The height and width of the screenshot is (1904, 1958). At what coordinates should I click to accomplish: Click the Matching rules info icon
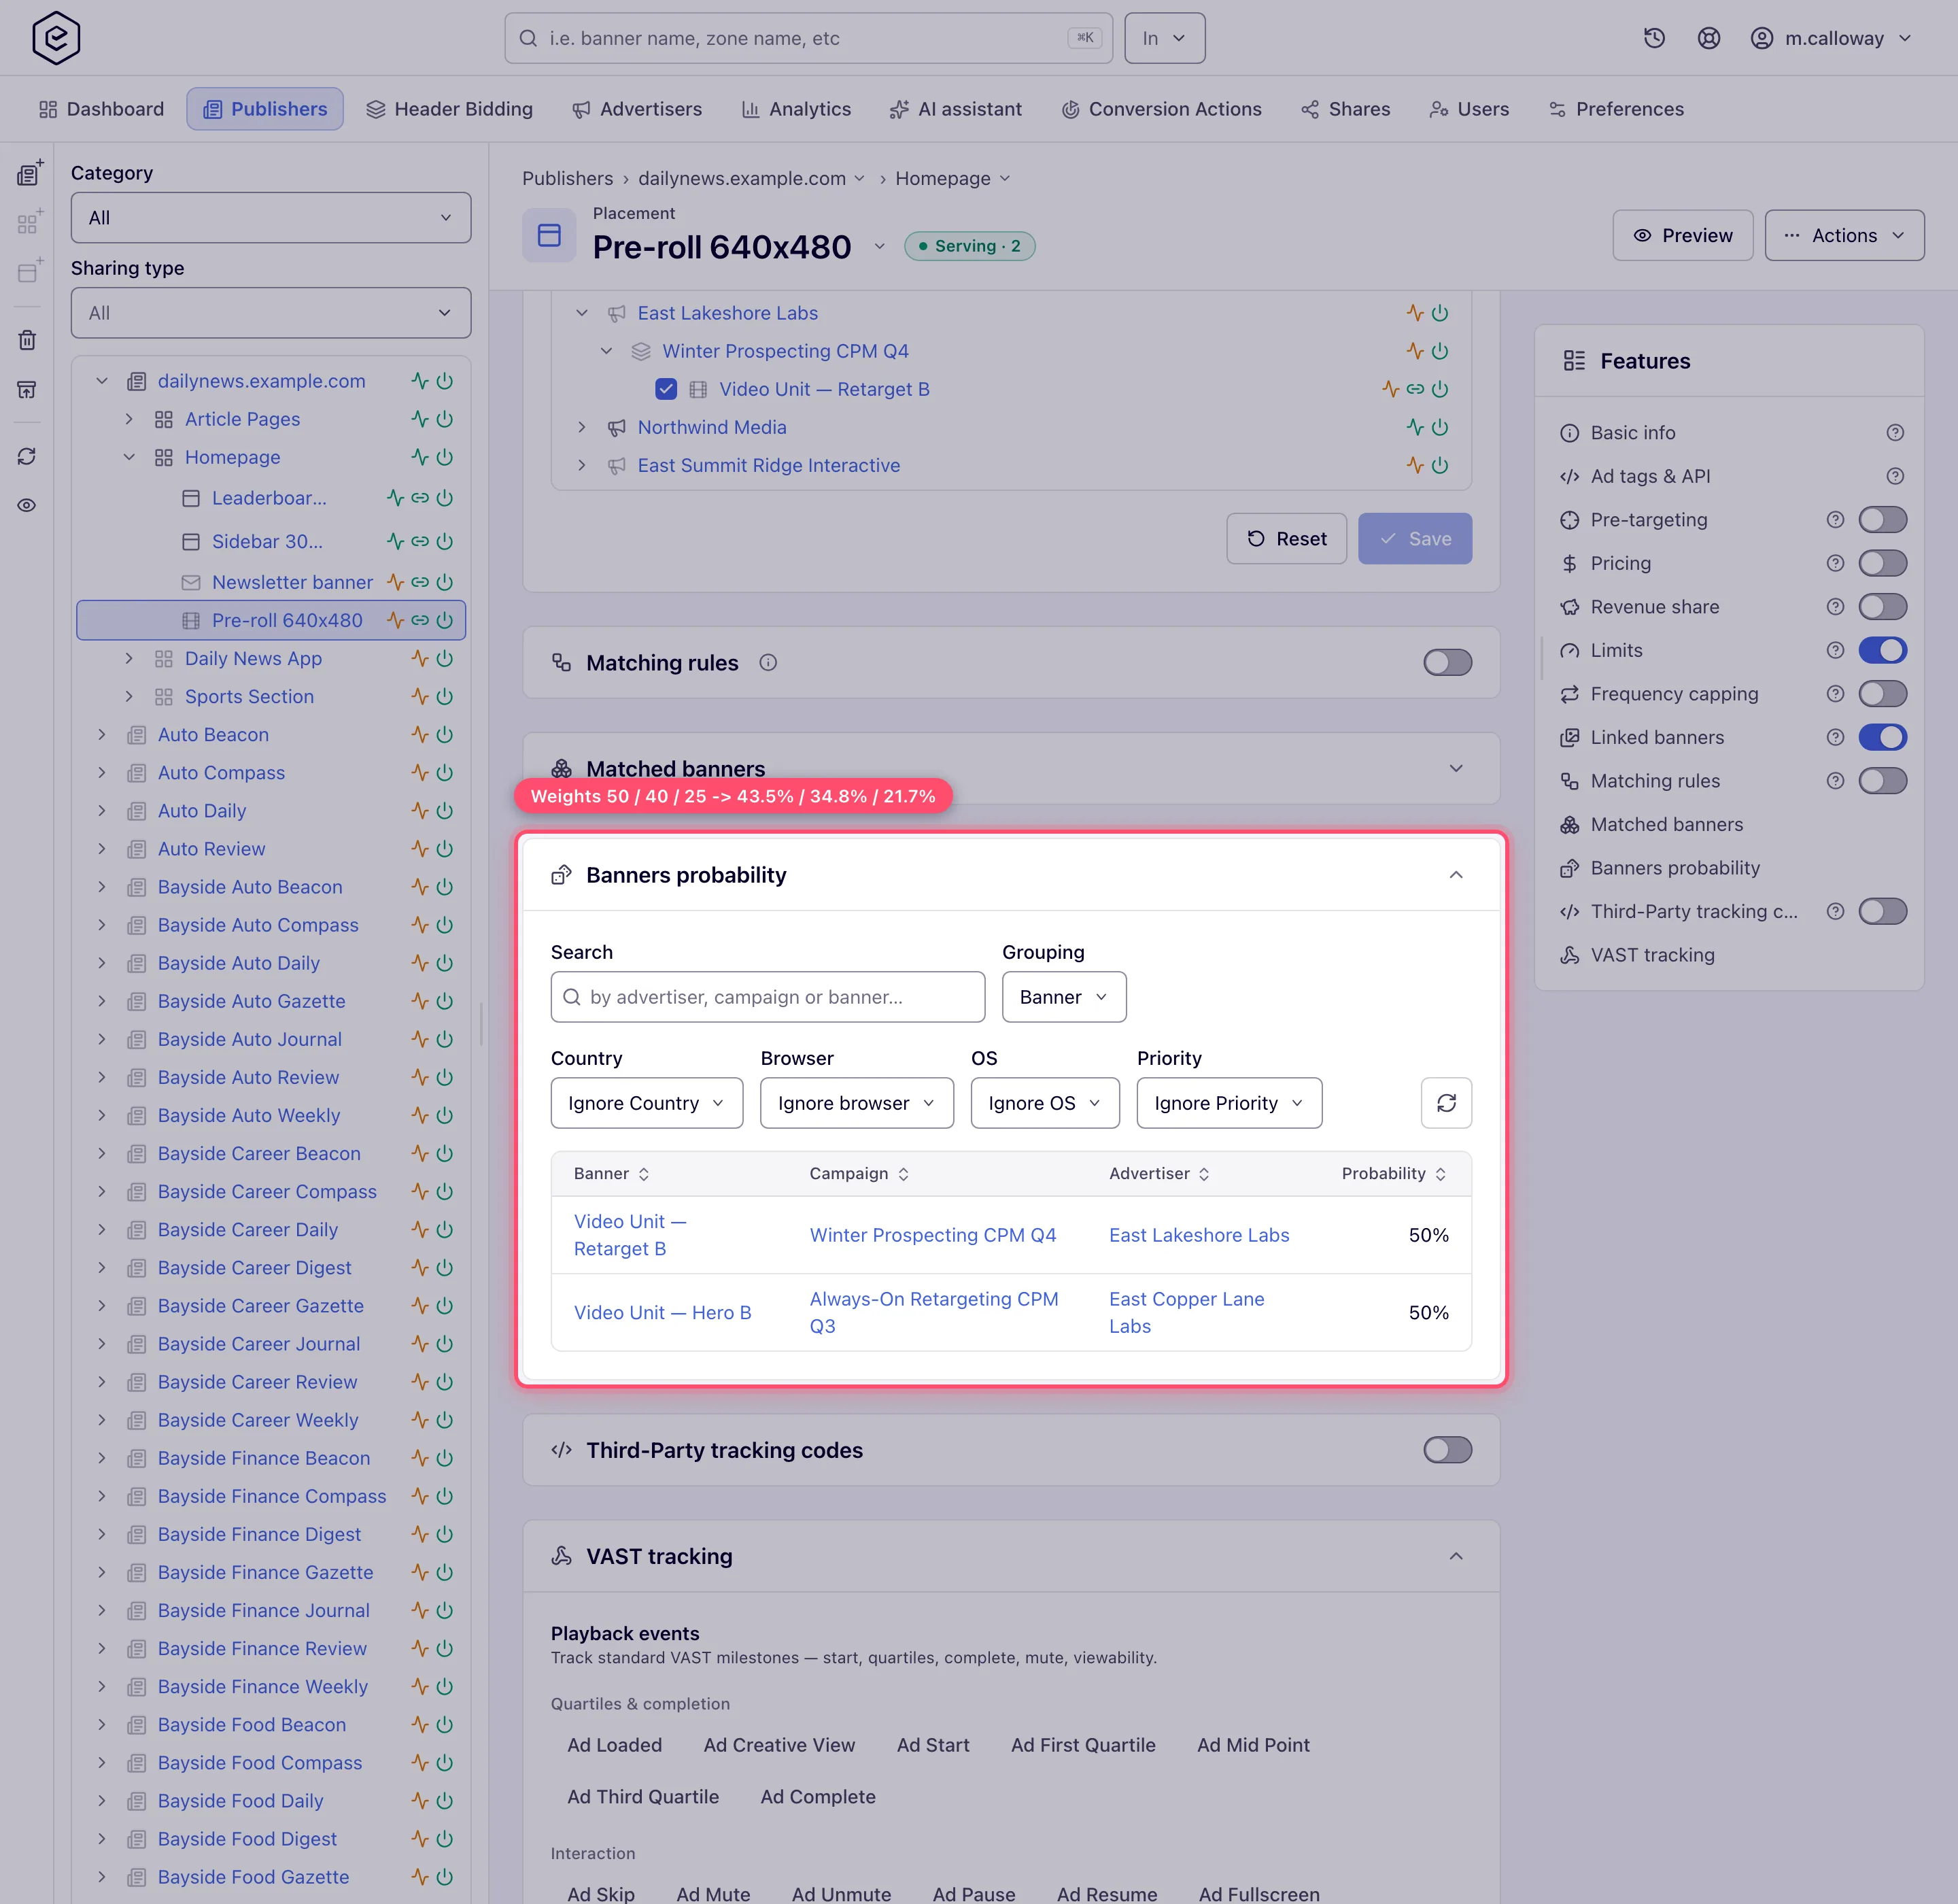(x=768, y=662)
